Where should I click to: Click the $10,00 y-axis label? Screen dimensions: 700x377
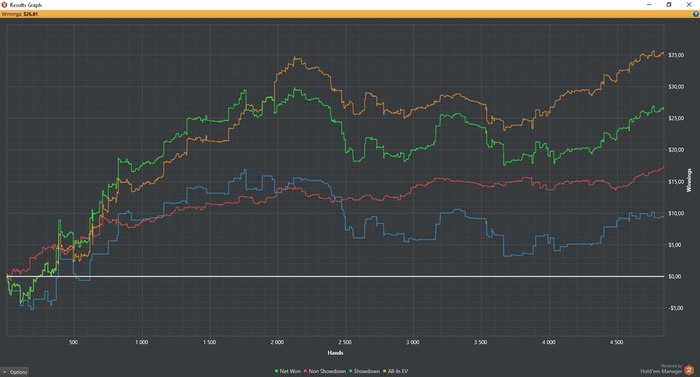click(x=676, y=214)
